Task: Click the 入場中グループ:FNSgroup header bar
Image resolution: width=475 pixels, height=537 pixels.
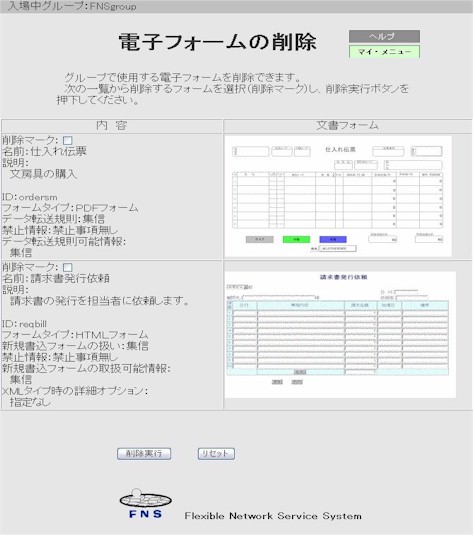Action: click(x=236, y=7)
